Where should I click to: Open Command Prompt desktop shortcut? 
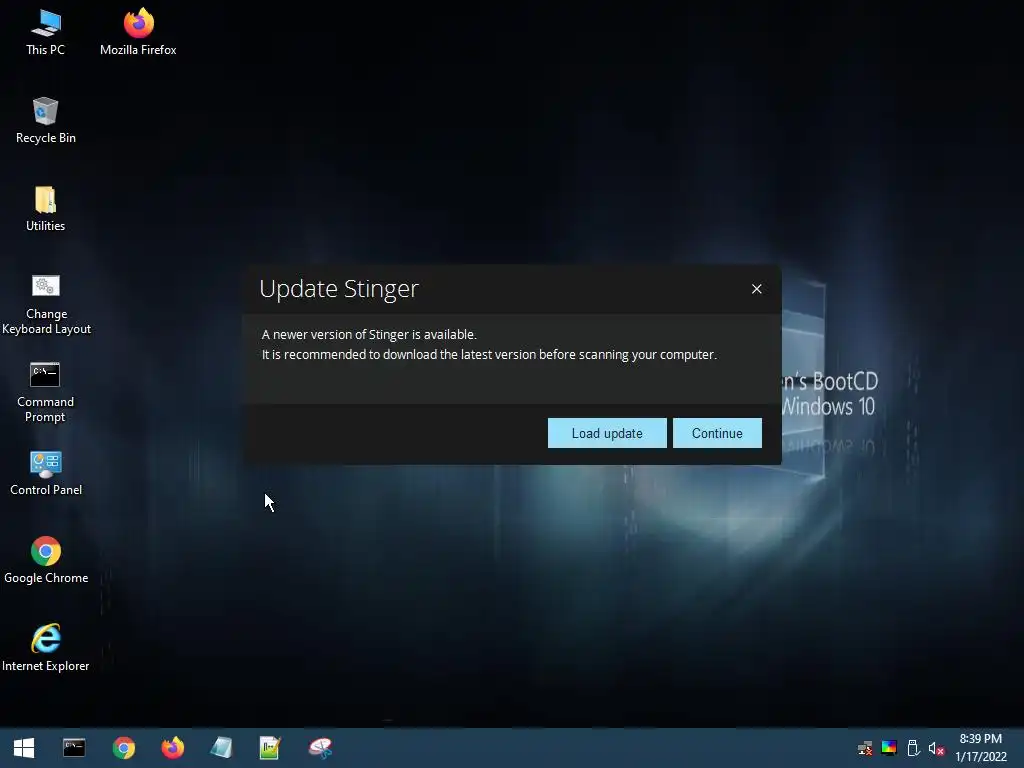(45, 392)
